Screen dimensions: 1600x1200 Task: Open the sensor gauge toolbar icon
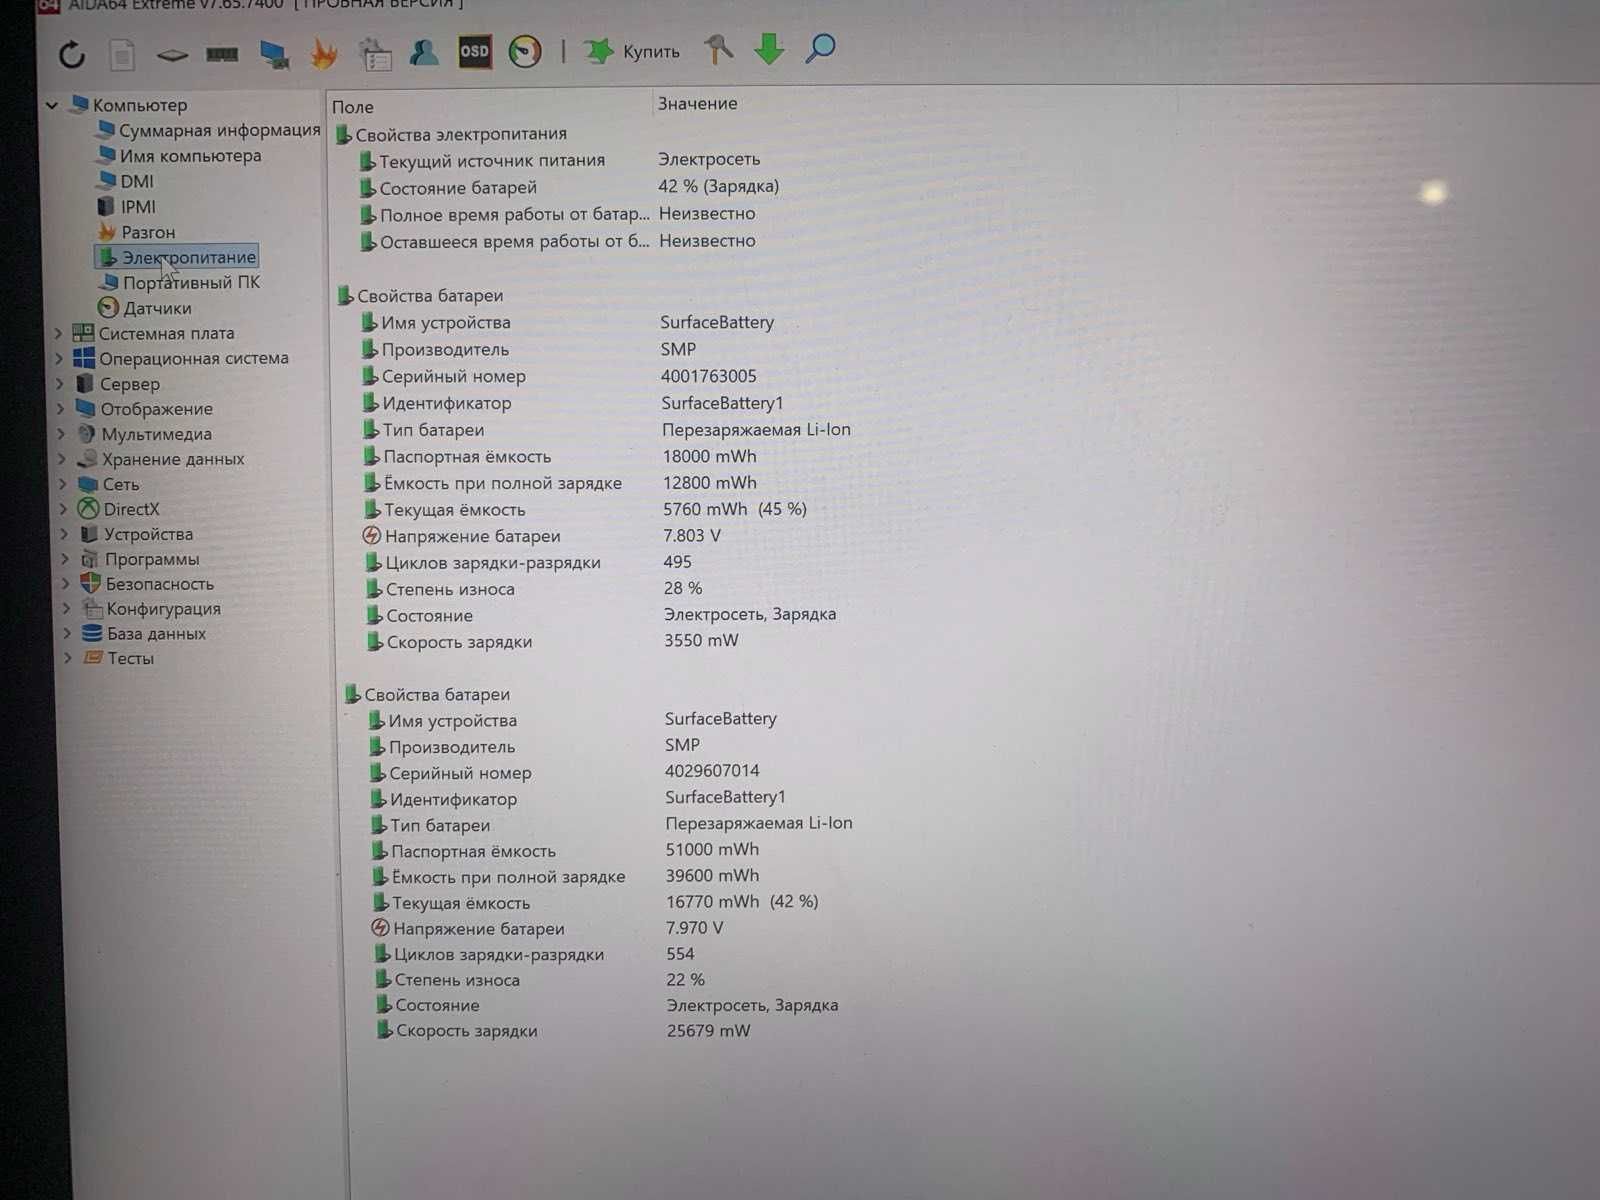(x=524, y=51)
